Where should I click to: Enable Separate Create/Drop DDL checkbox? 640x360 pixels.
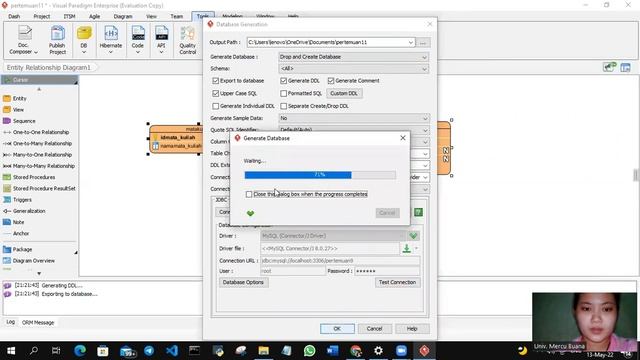pos(283,106)
